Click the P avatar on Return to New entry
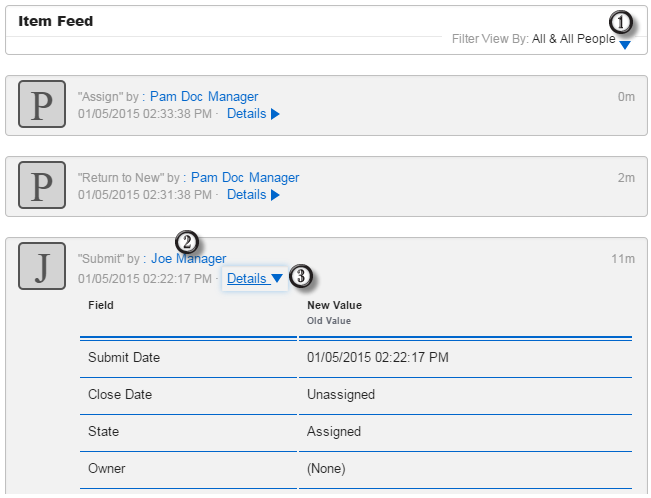Image resolution: width=651 pixels, height=498 pixels. point(42,186)
